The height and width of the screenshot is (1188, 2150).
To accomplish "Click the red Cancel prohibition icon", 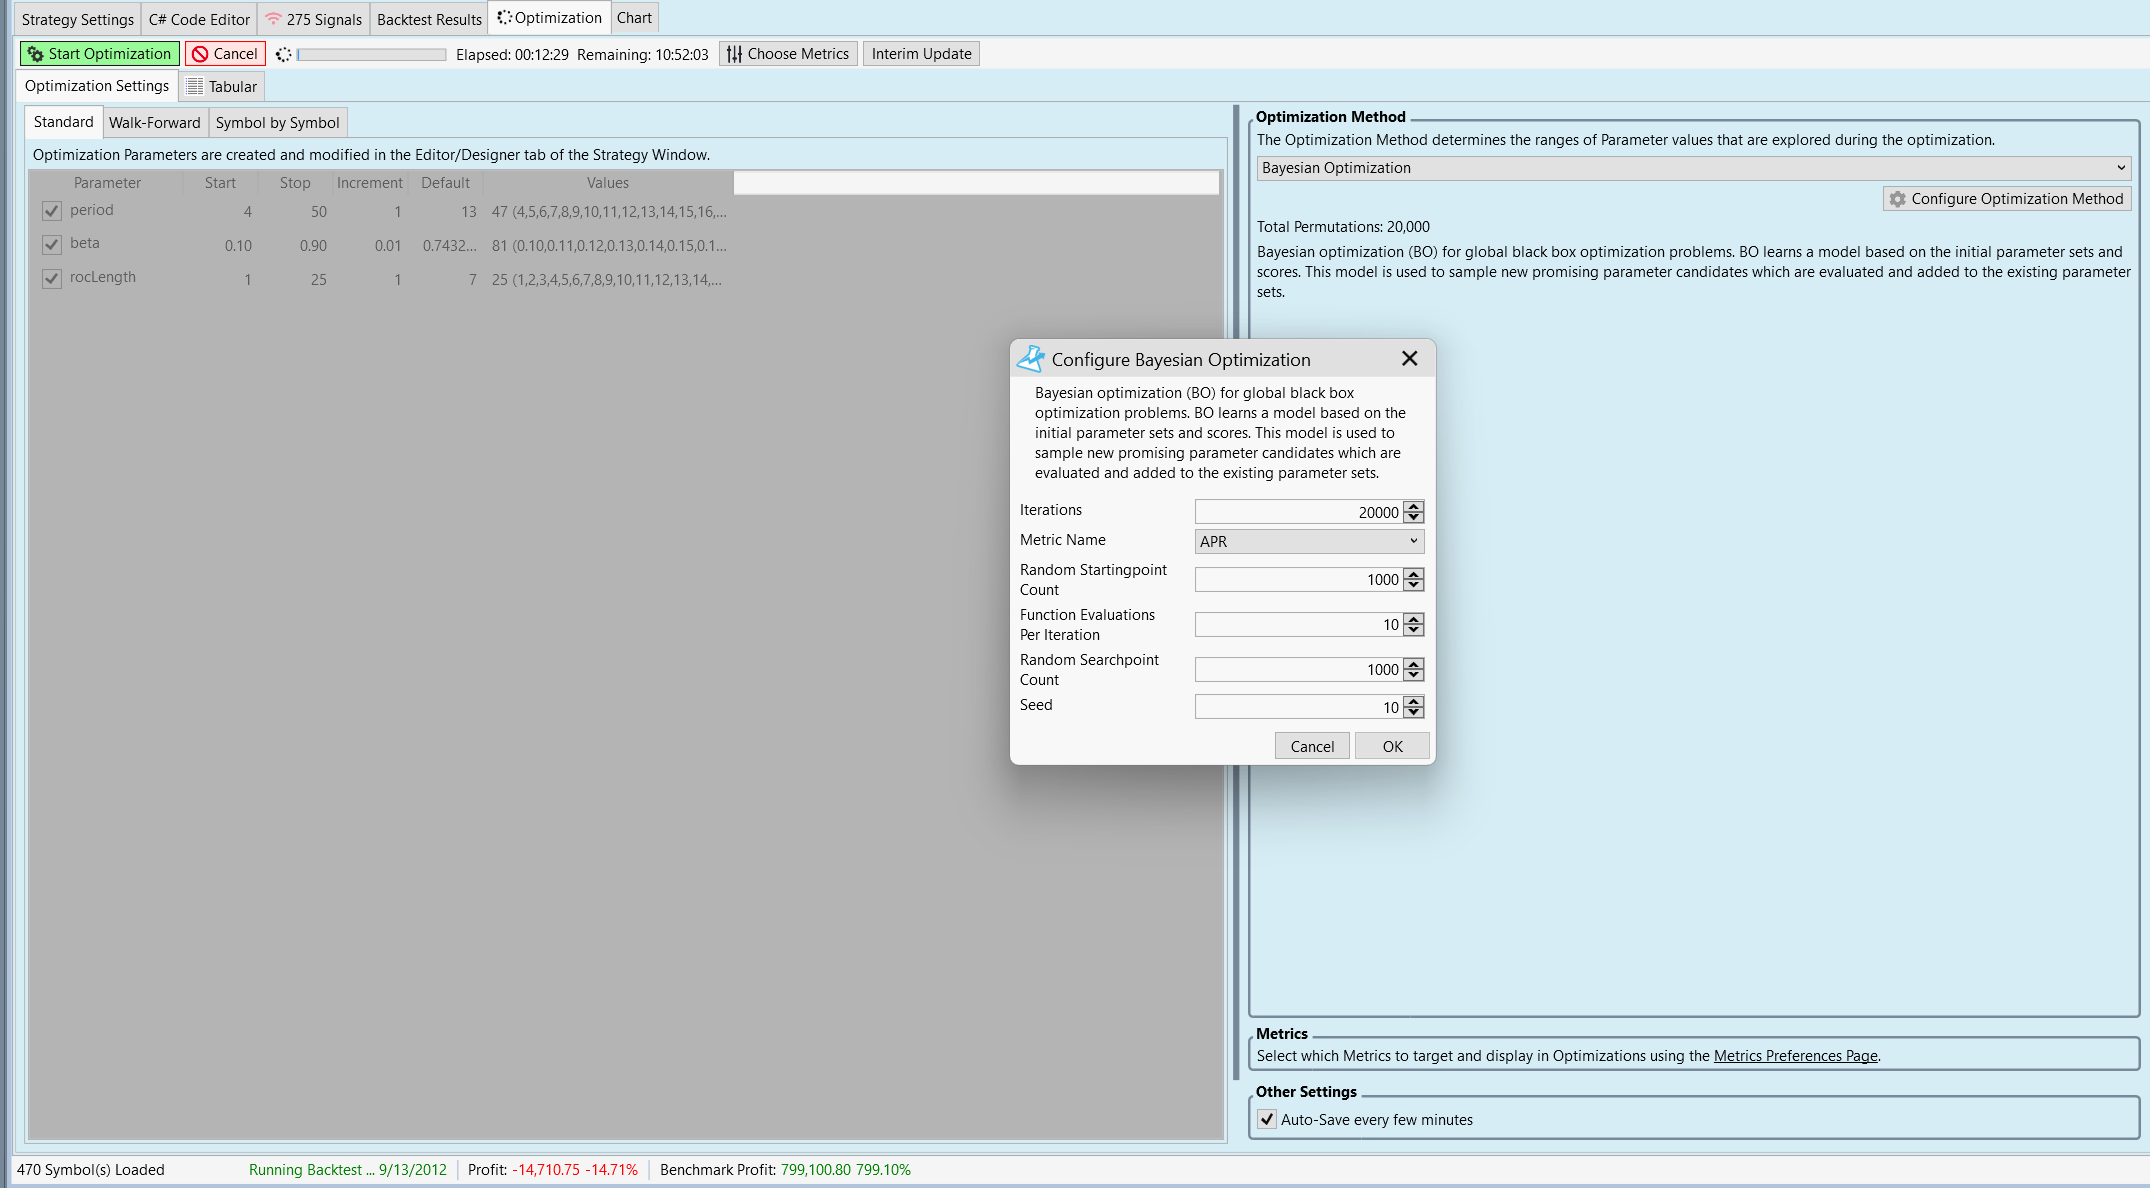I will pyautogui.click(x=200, y=54).
